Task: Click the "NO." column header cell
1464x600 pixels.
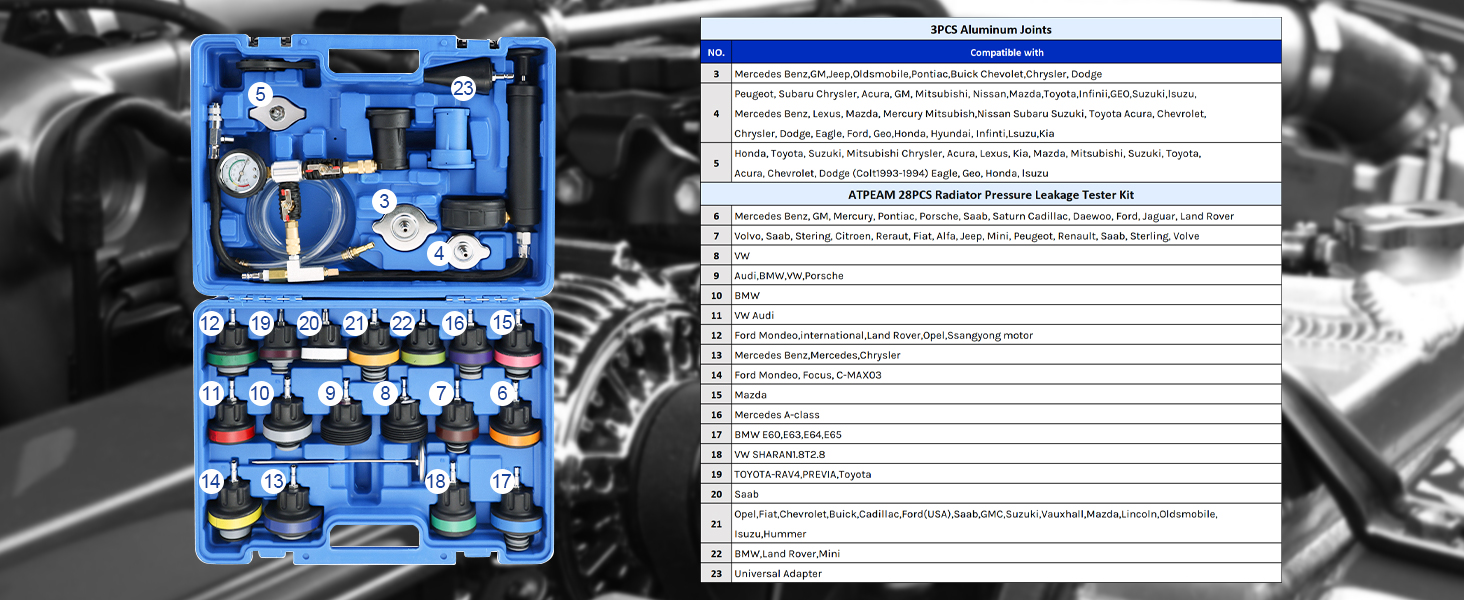Action: tap(715, 52)
